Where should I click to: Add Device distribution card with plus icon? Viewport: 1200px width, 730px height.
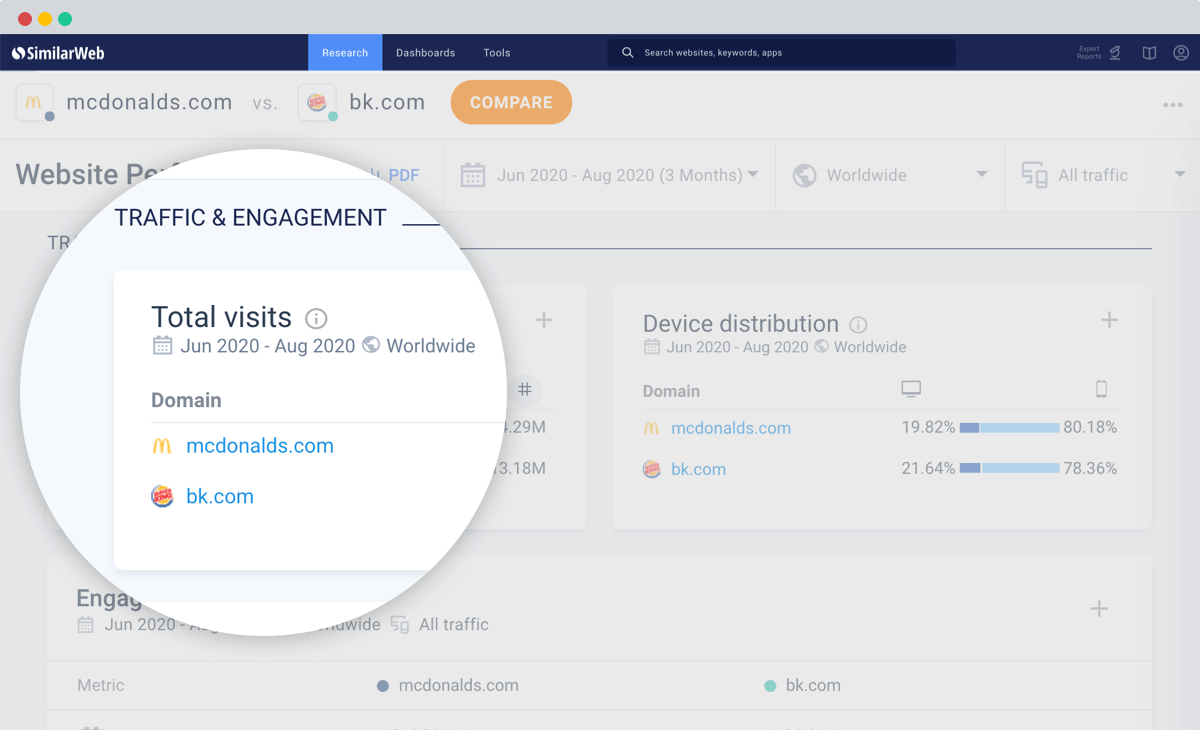point(1109,320)
